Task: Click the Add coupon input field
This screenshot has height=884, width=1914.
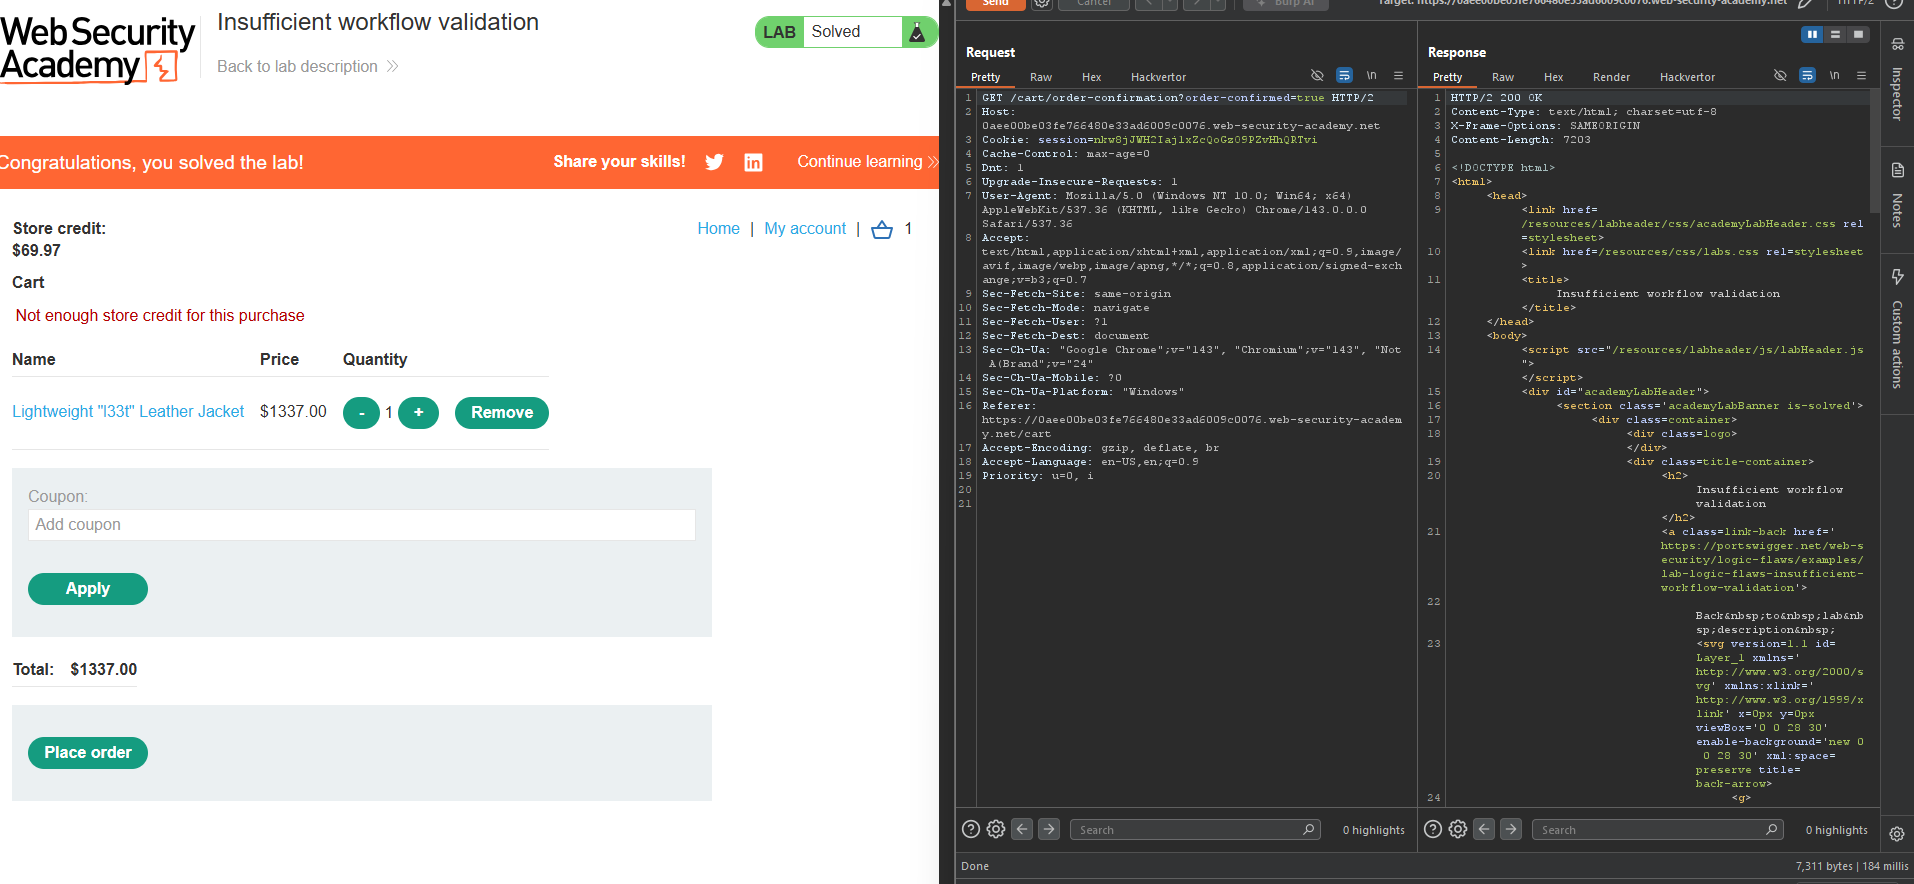Action: (x=362, y=525)
